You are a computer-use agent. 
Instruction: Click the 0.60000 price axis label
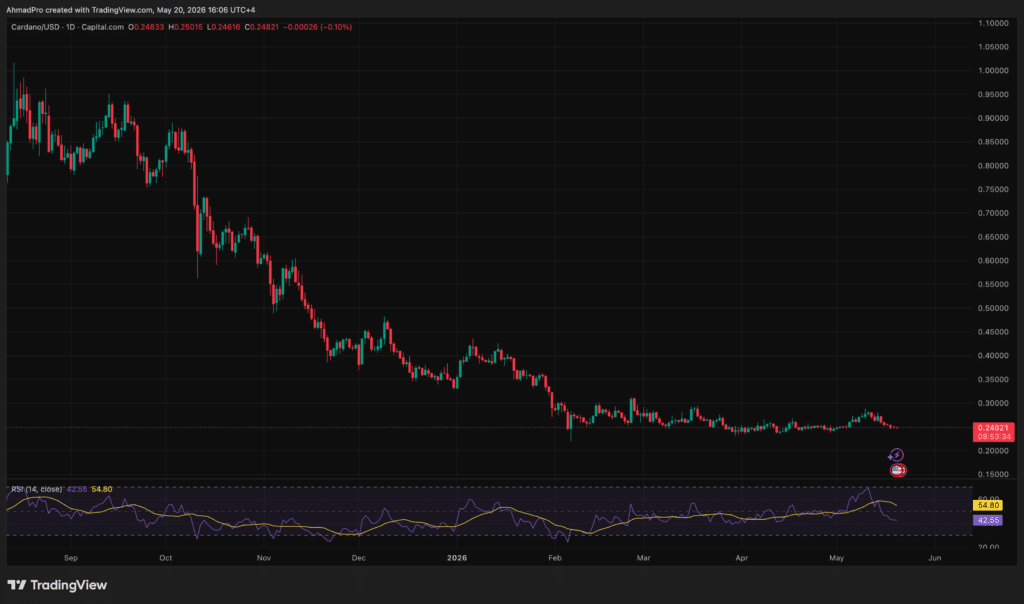point(993,261)
